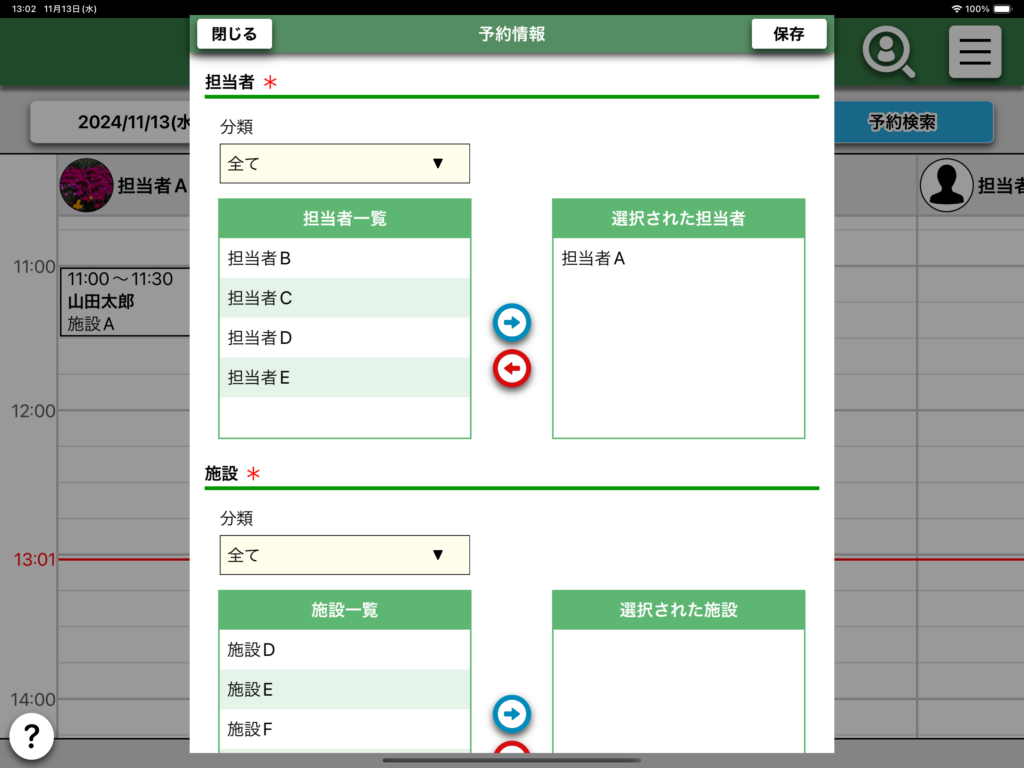Tap 担当者A flower profile picture

[86, 185]
